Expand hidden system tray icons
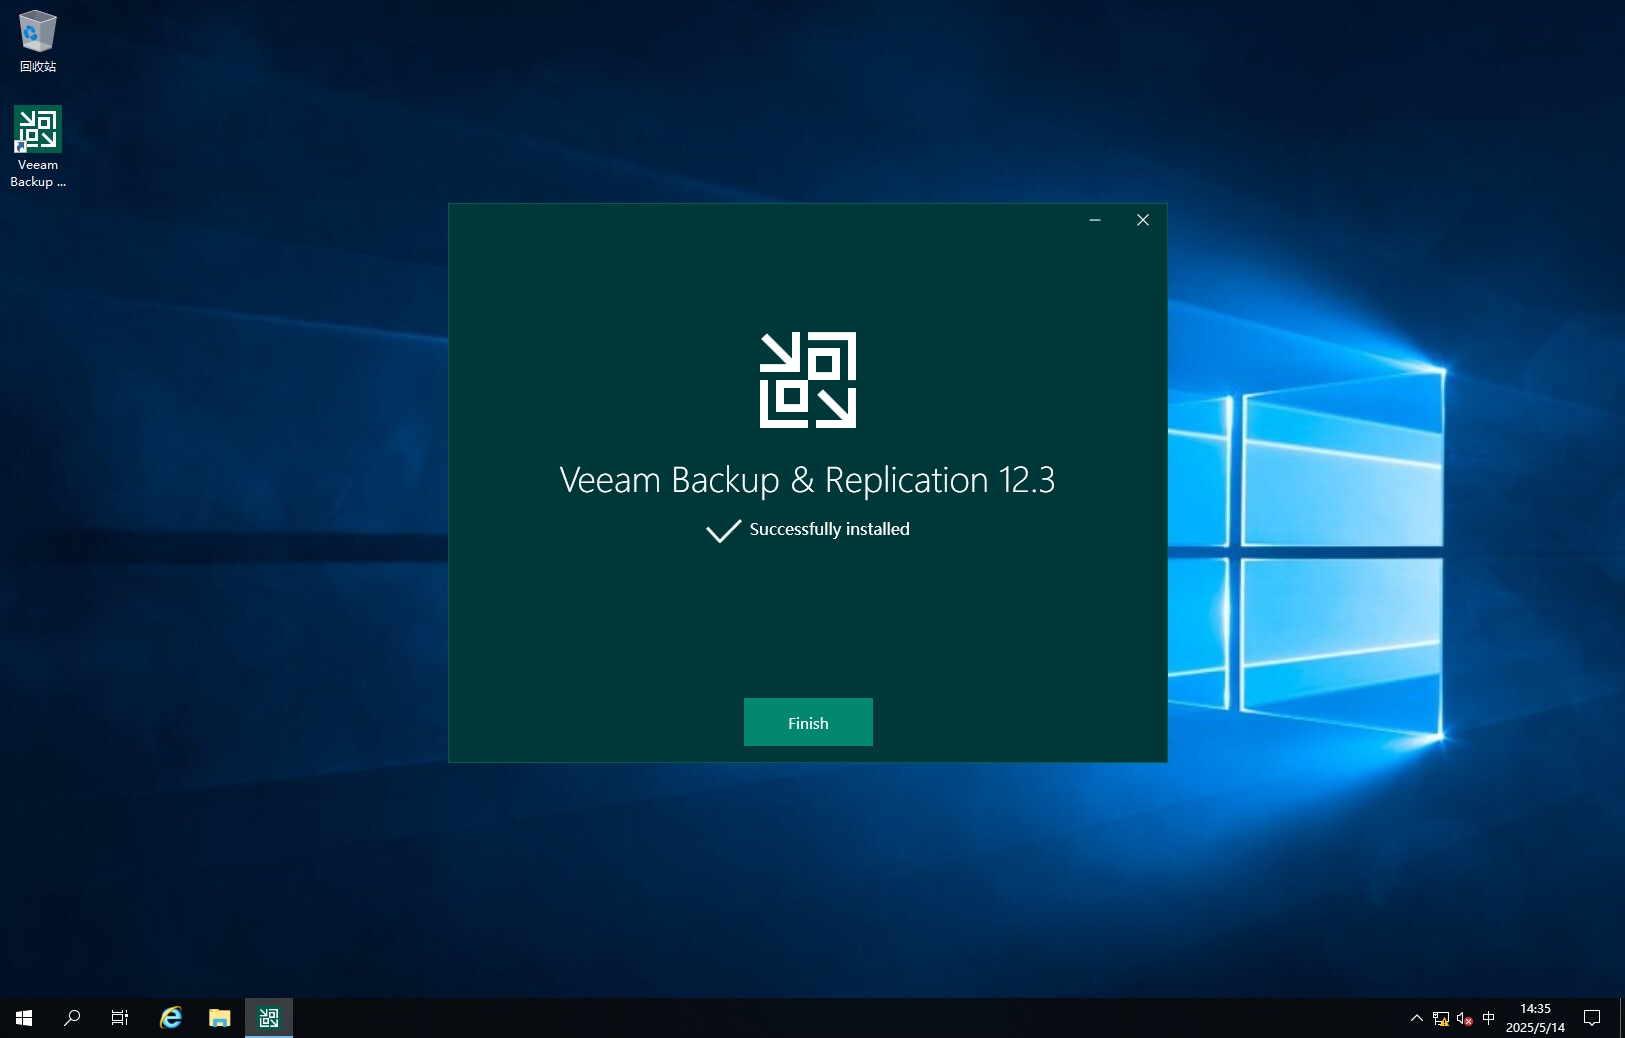This screenshot has height=1038, width=1625. (x=1416, y=1018)
